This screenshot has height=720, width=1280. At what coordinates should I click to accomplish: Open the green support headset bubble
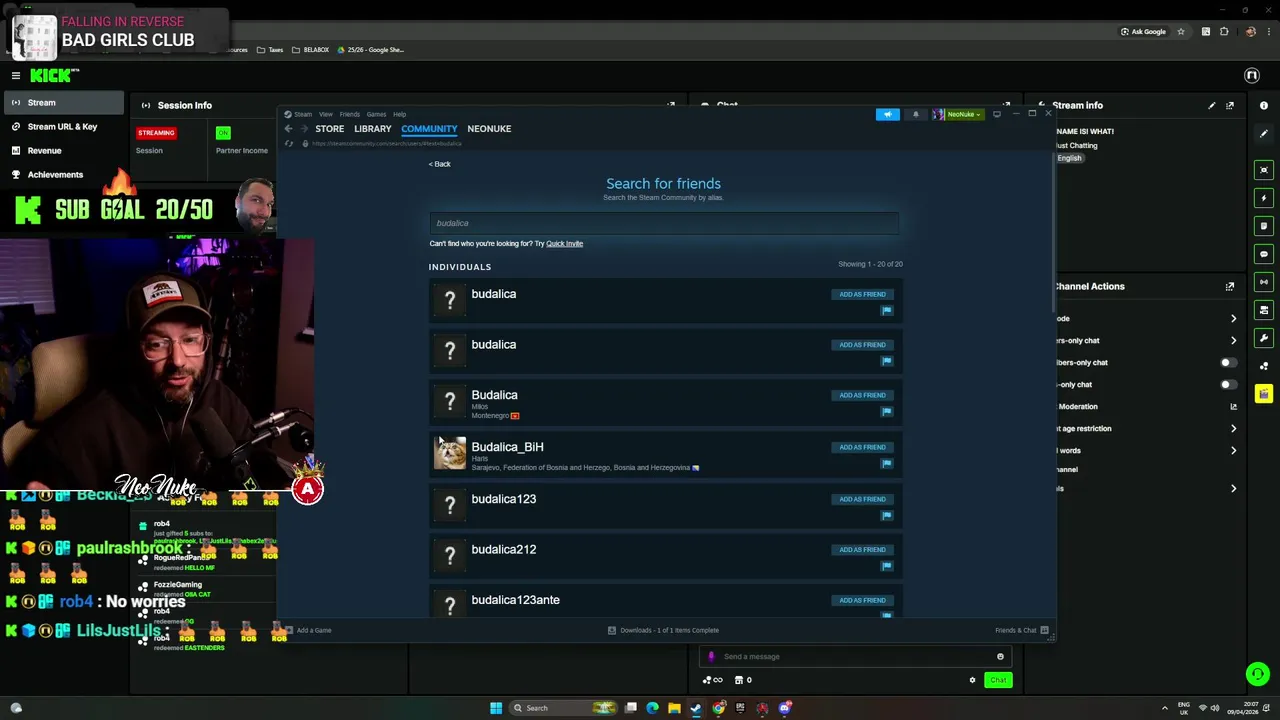(x=1258, y=674)
